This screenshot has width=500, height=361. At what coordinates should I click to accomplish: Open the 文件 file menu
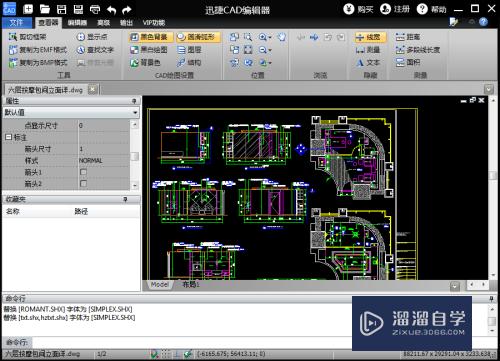pos(17,23)
